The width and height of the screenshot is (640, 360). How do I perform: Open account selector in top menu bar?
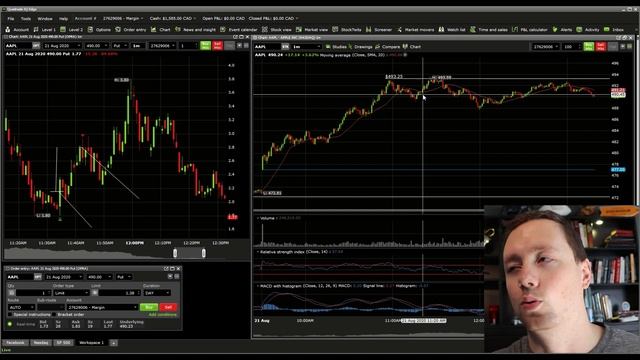click(x=123, y=18)
